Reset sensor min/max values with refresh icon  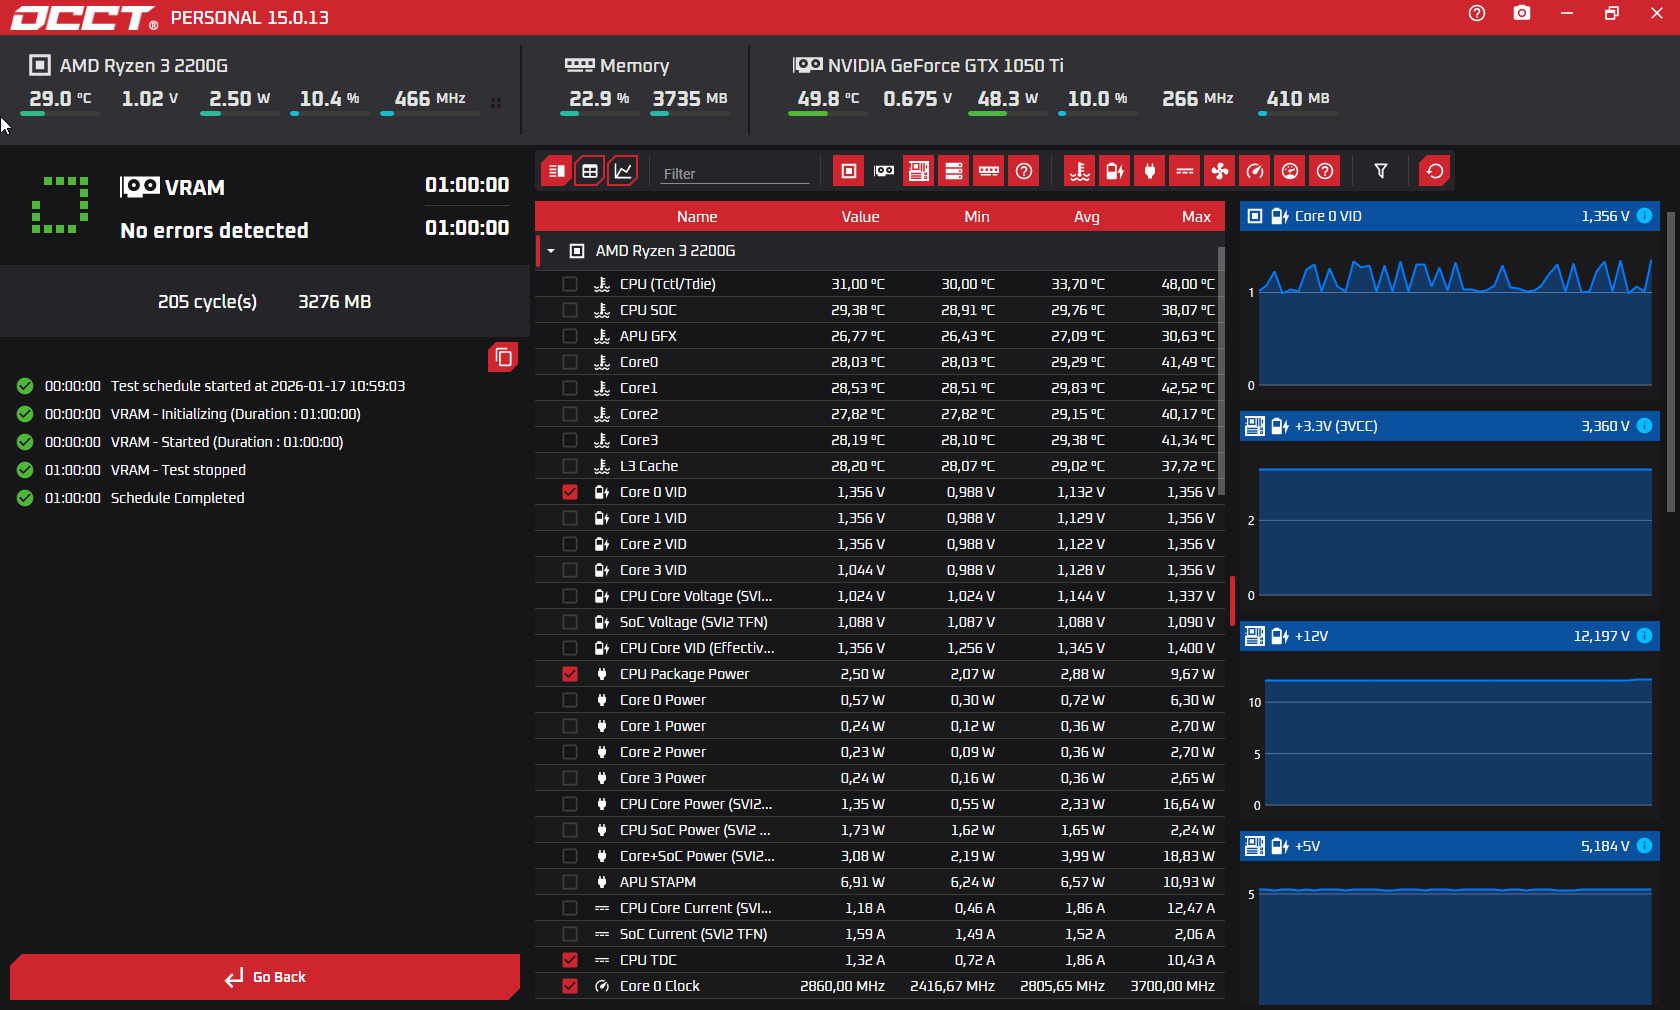click(1435, 171)
